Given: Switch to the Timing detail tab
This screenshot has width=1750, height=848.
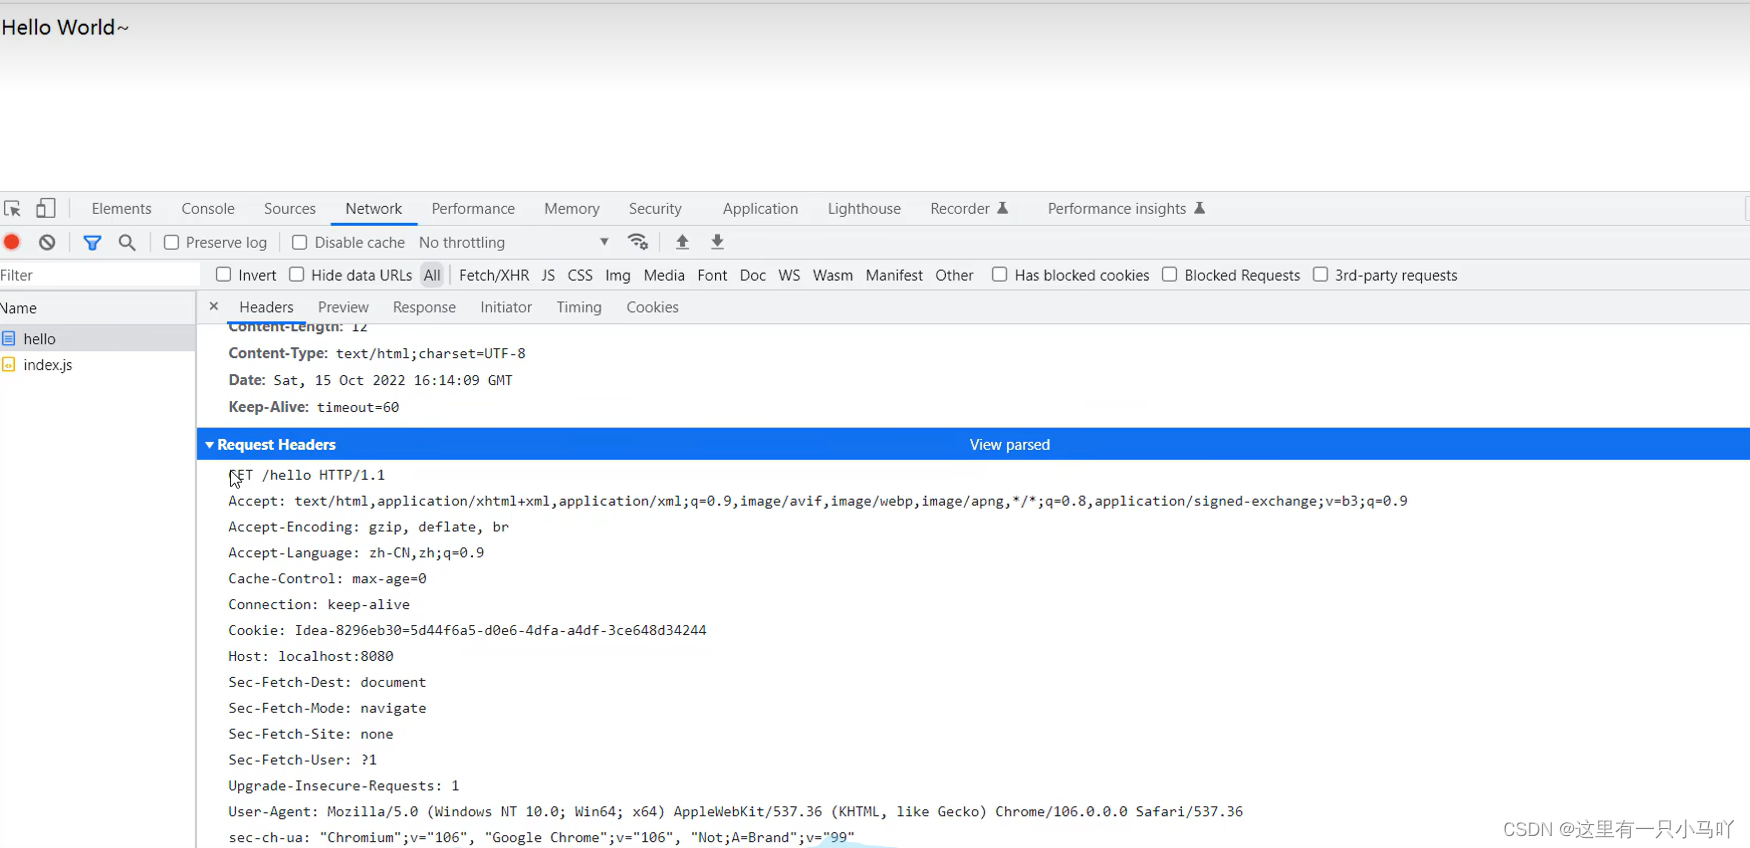Looking at the screenshot, I should (579, 307).
